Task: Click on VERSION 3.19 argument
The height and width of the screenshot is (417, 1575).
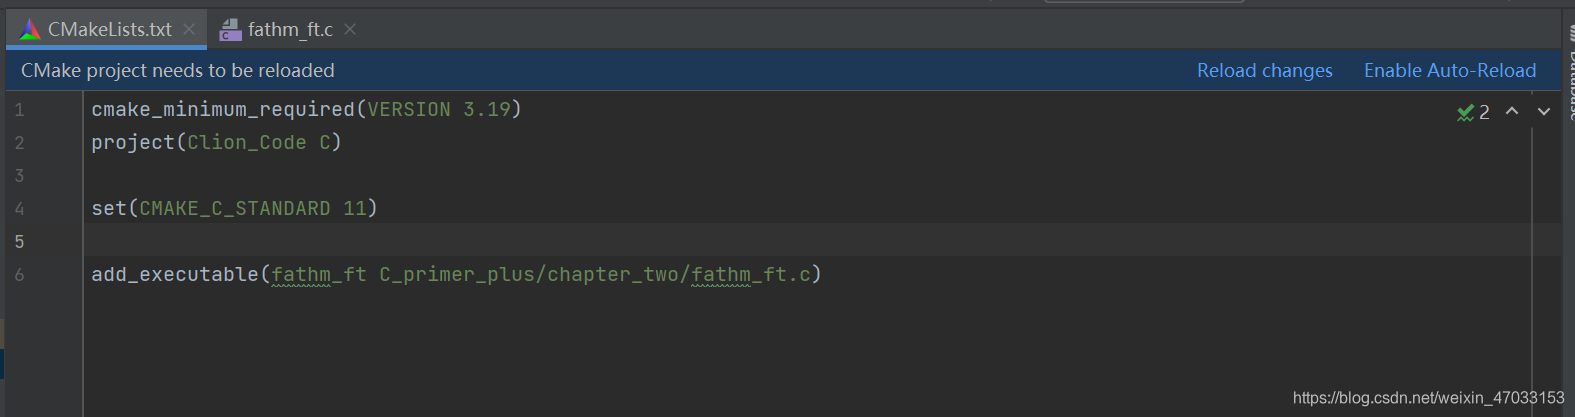Action: coord(439,109)
